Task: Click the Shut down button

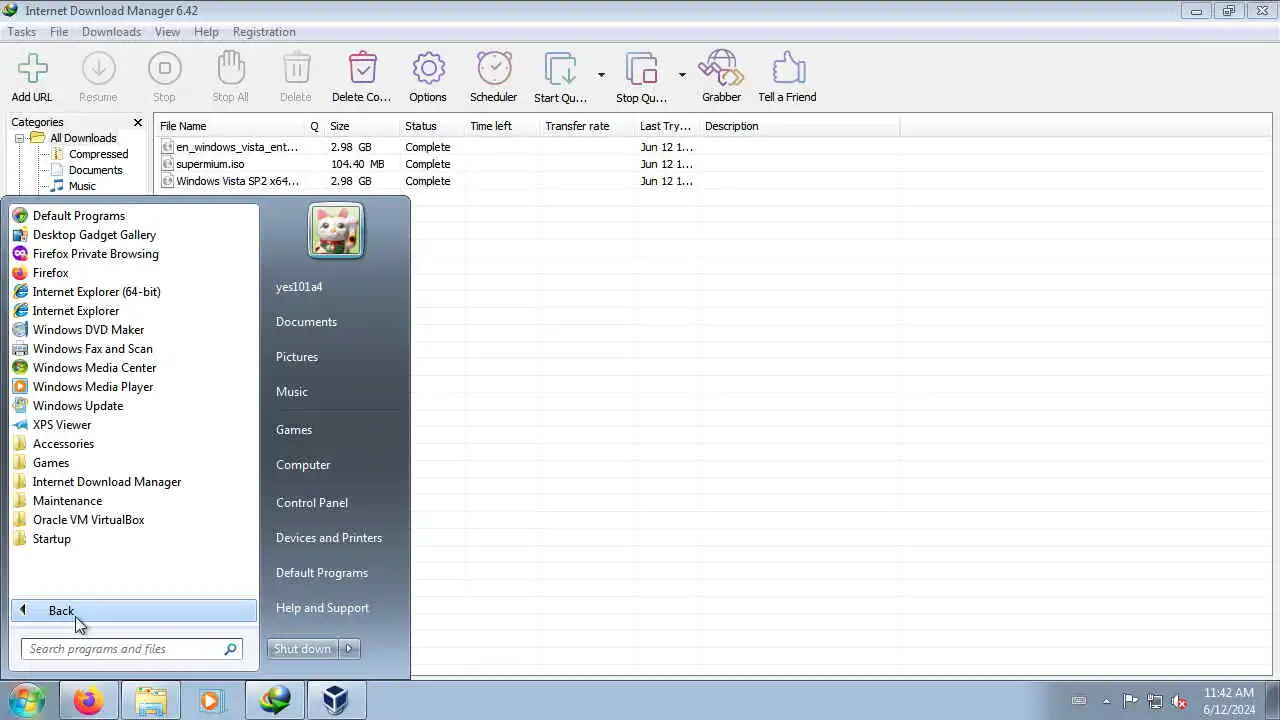Action: click(x=304, y=649)
